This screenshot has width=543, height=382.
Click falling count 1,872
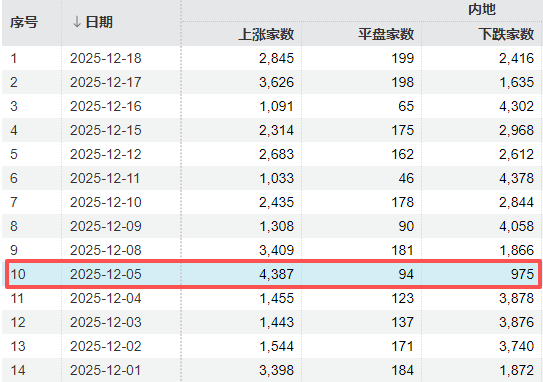click(516, 370)
